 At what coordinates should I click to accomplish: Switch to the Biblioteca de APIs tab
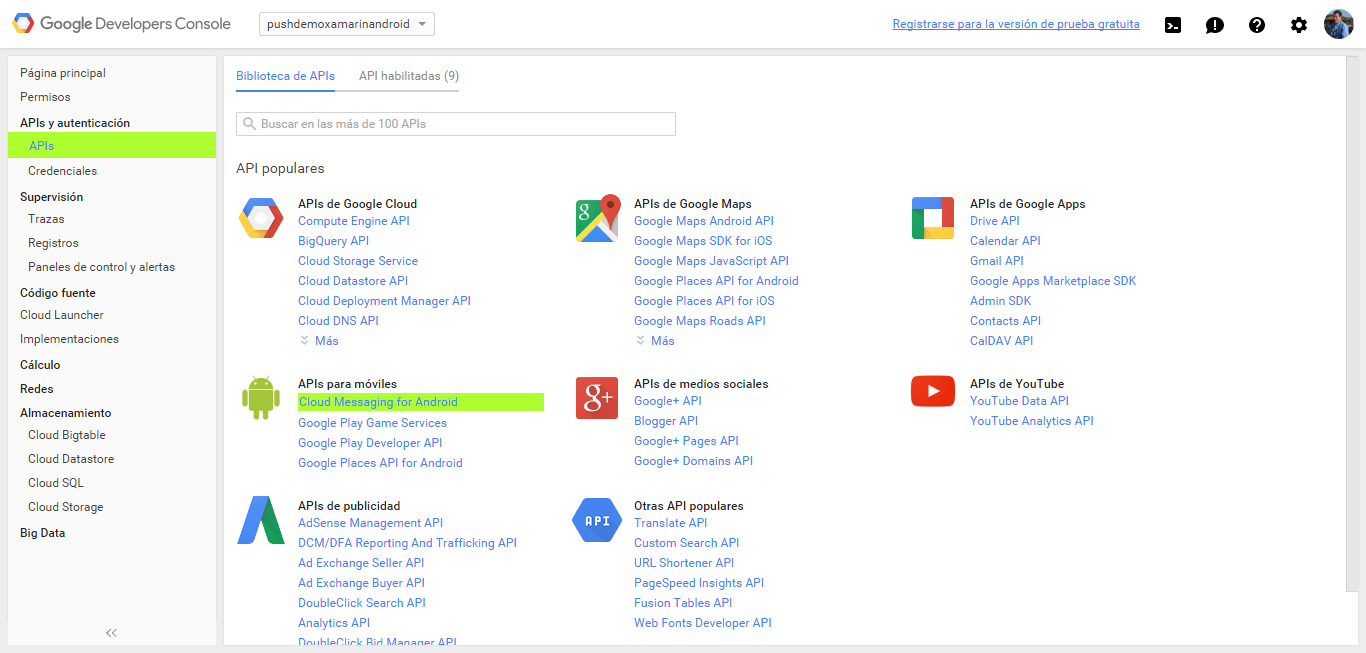285,76
